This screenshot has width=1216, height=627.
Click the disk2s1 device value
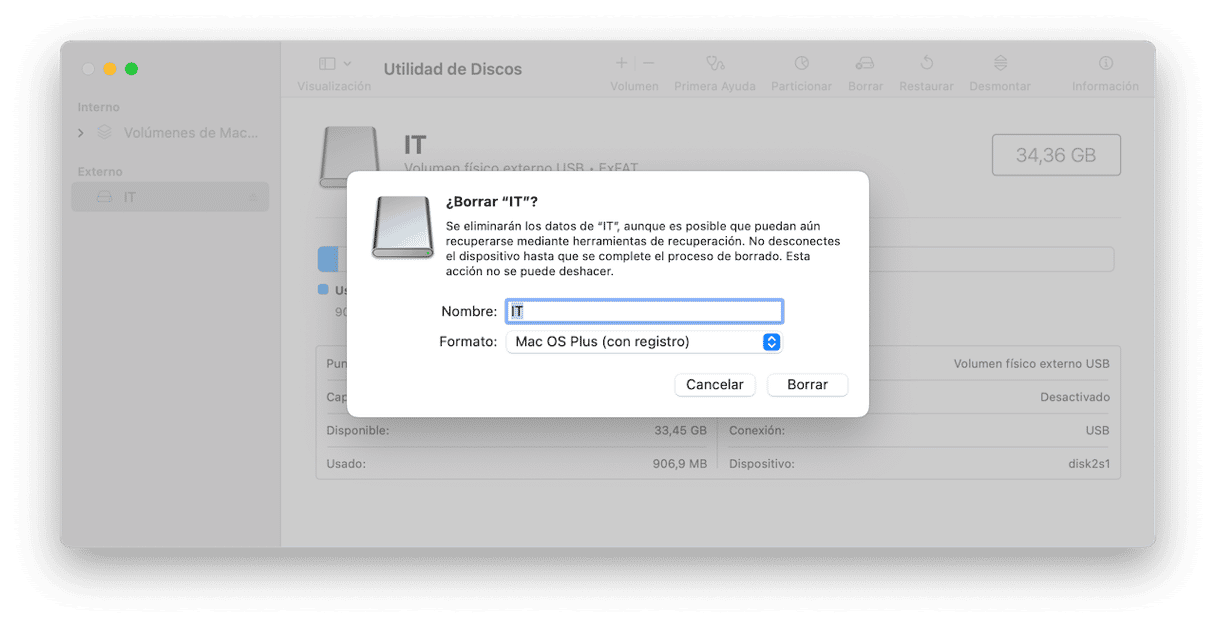[1089, 464]
